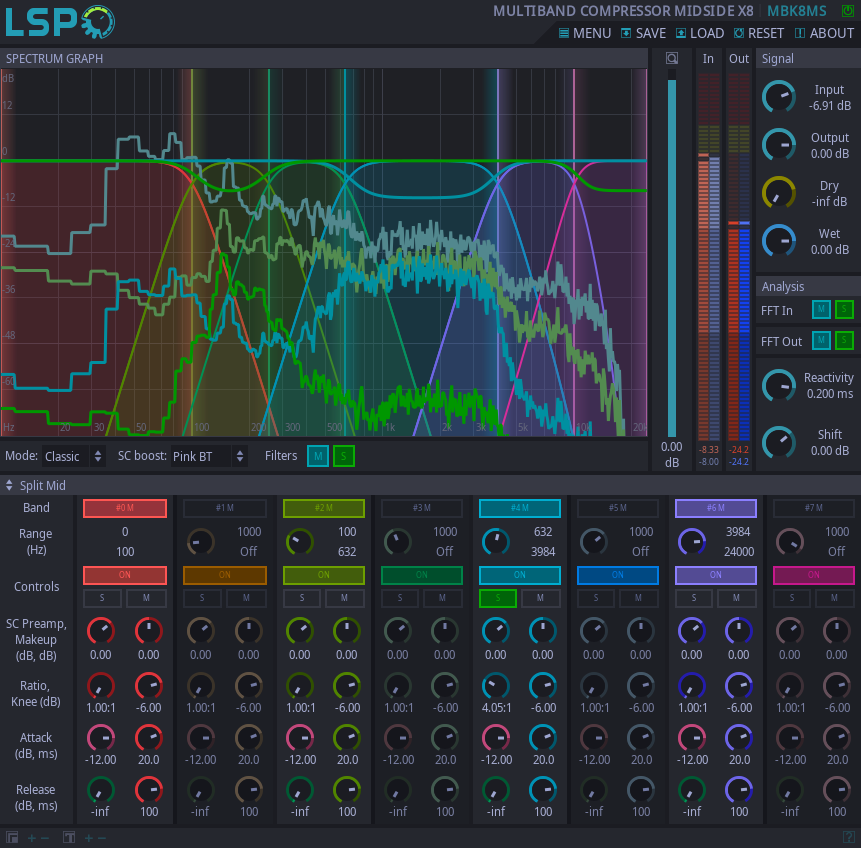Toggle FFT In S analysis

point(844,310)
